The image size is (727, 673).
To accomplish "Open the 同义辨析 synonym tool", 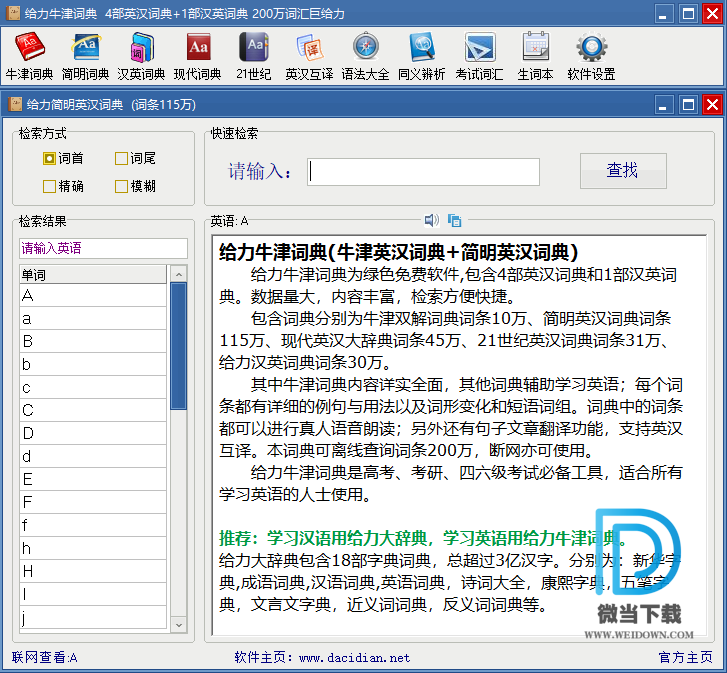I will [421, 56].
